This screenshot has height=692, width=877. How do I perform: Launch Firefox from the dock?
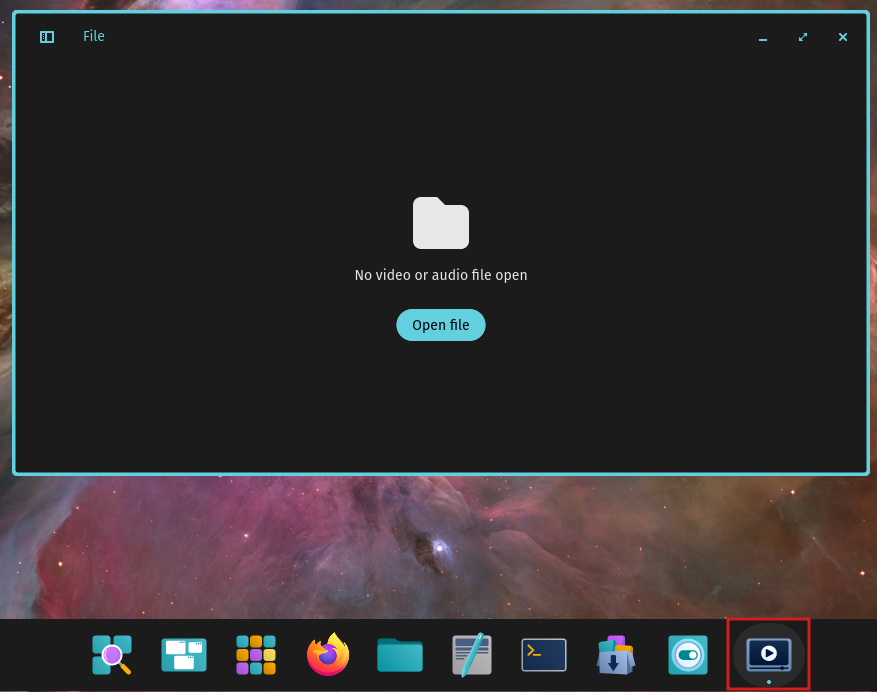(328, 655)
